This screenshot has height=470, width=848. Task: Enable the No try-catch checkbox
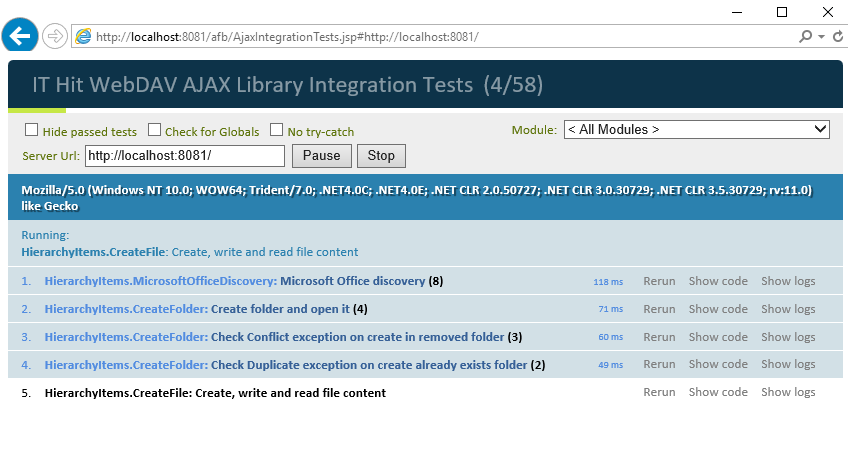point(276,130)
